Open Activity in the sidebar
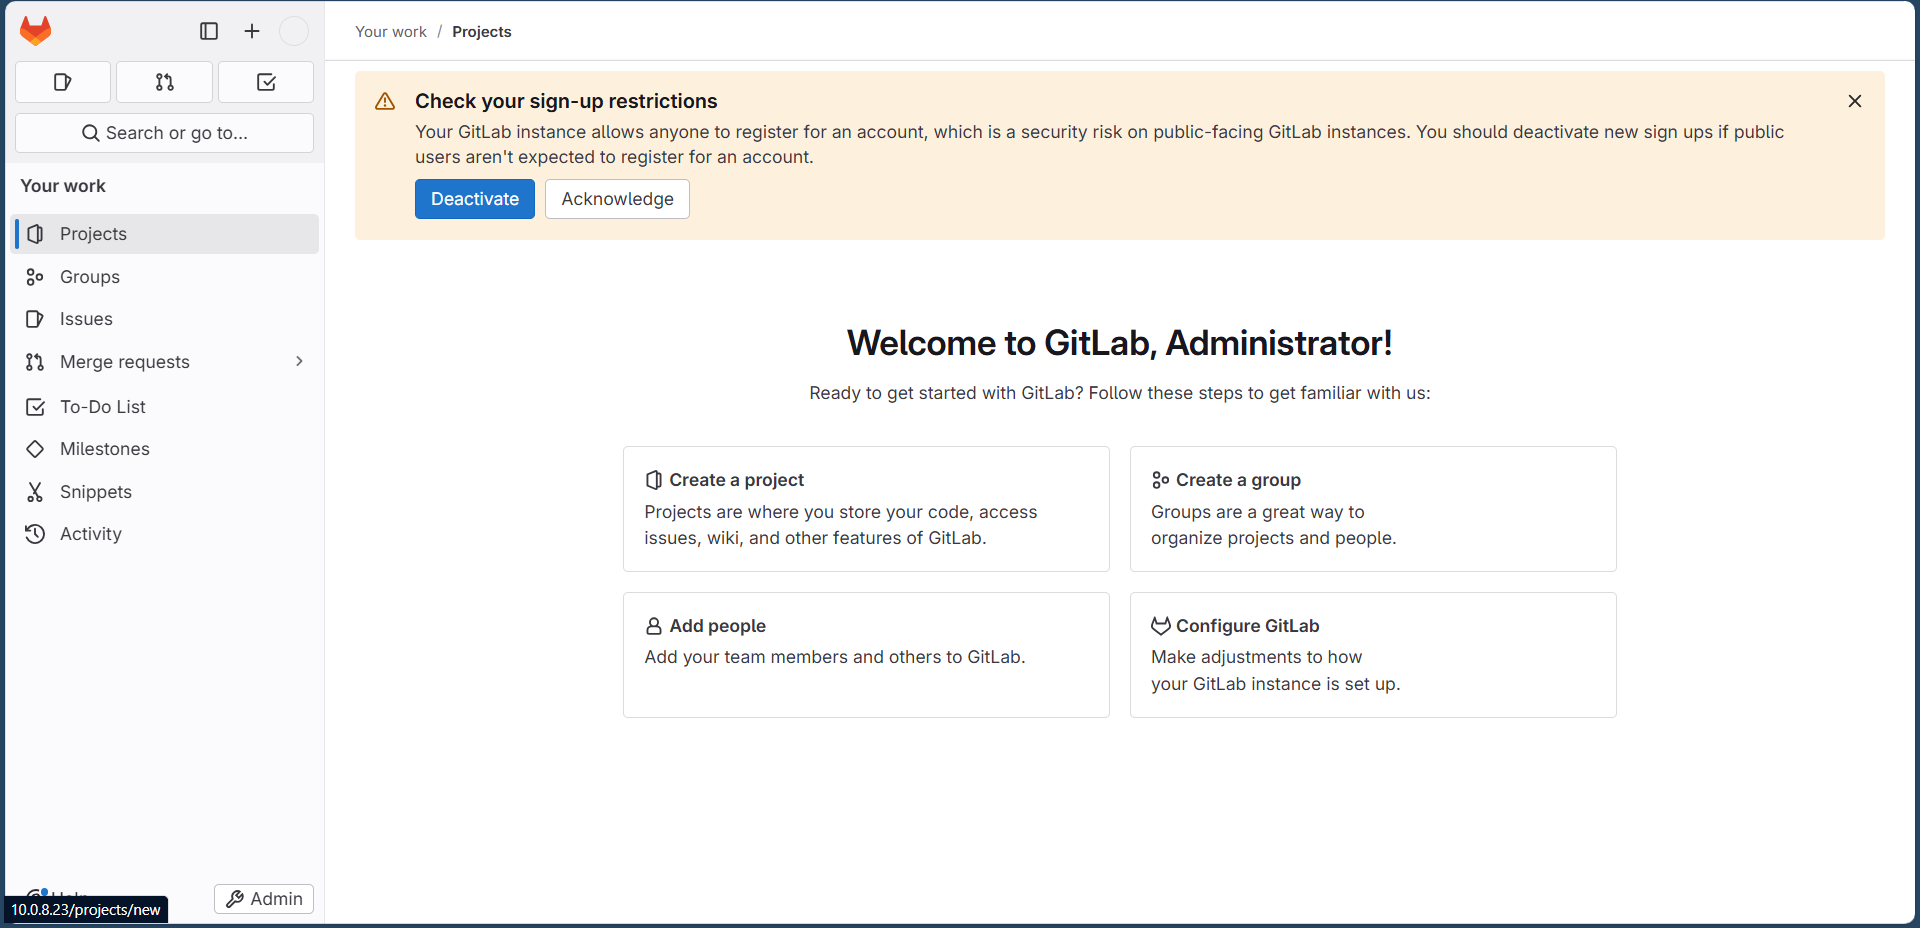Viewport: 1920px width, 928px height. tap(165, 534)
